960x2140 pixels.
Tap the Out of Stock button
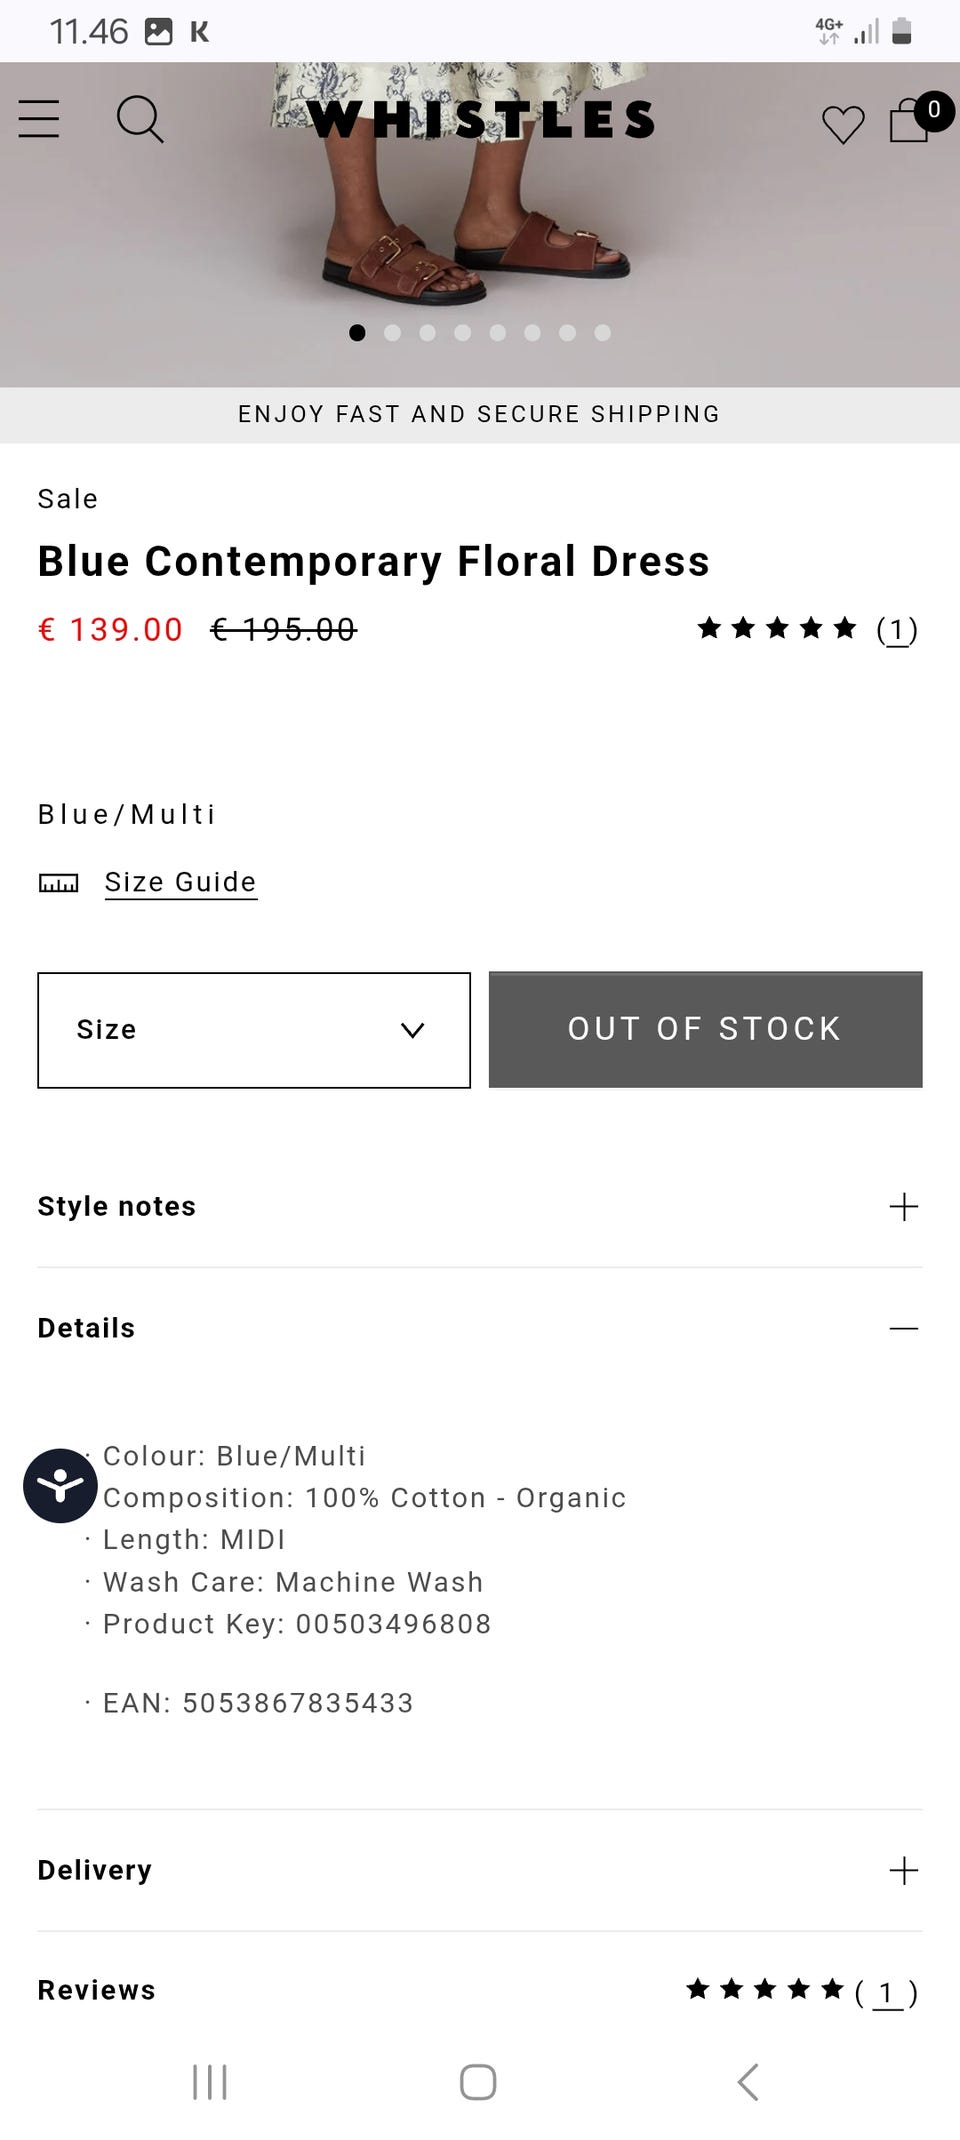[x=705, y=1029]
